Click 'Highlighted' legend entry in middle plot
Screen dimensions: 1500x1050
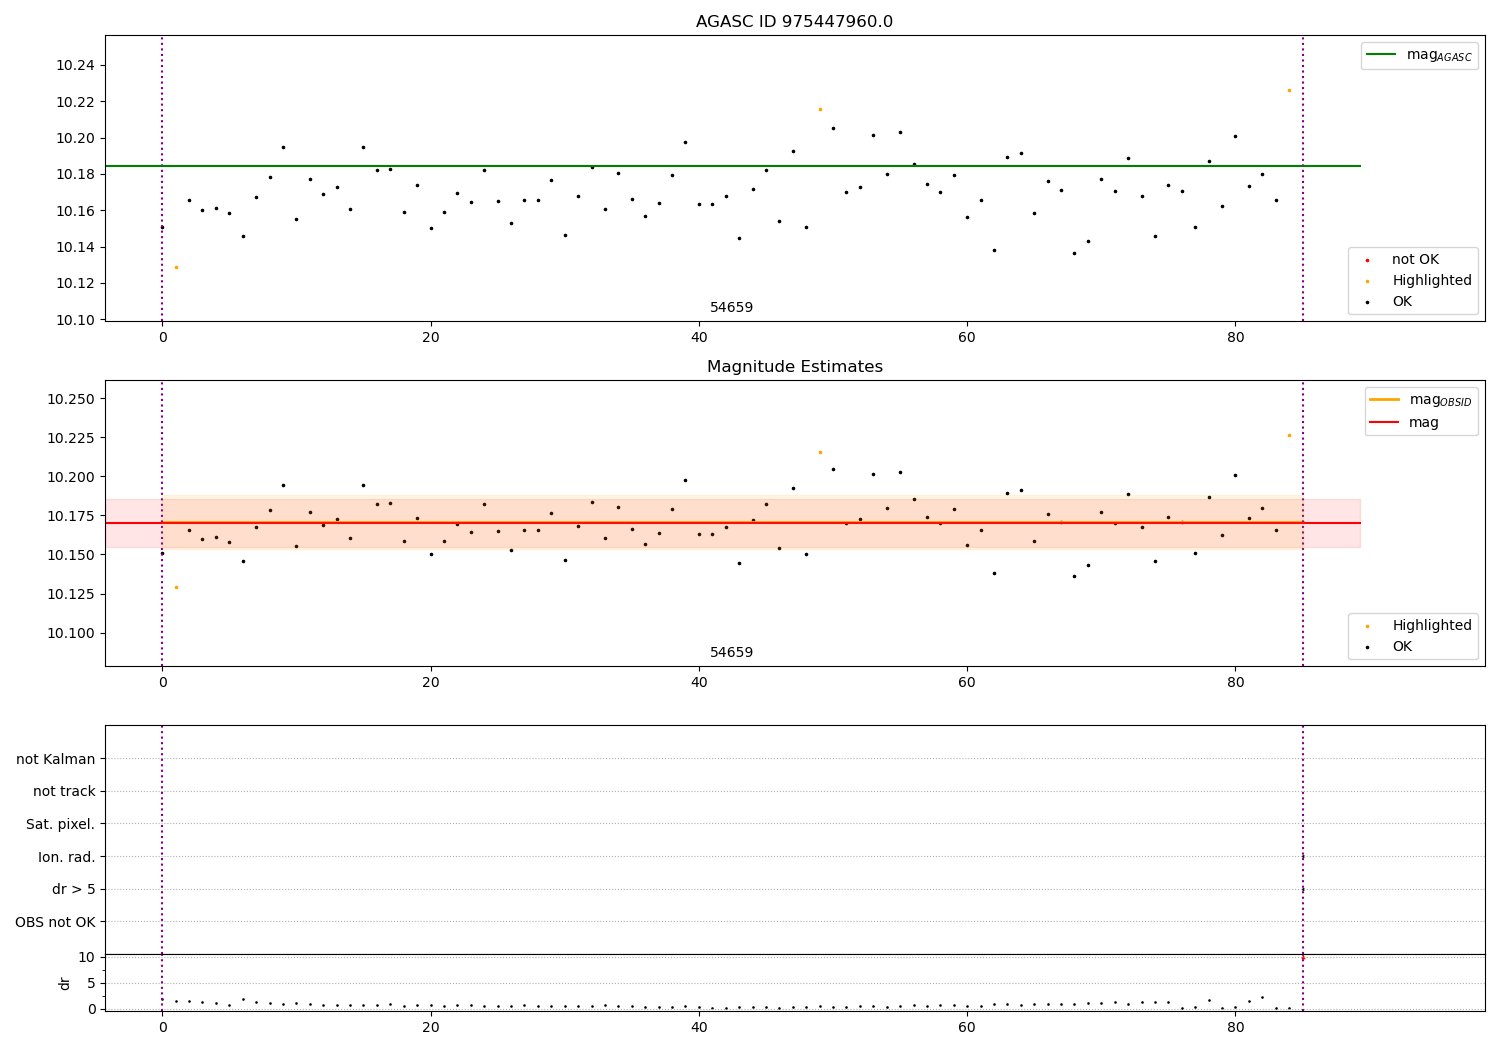[1431, 626]
